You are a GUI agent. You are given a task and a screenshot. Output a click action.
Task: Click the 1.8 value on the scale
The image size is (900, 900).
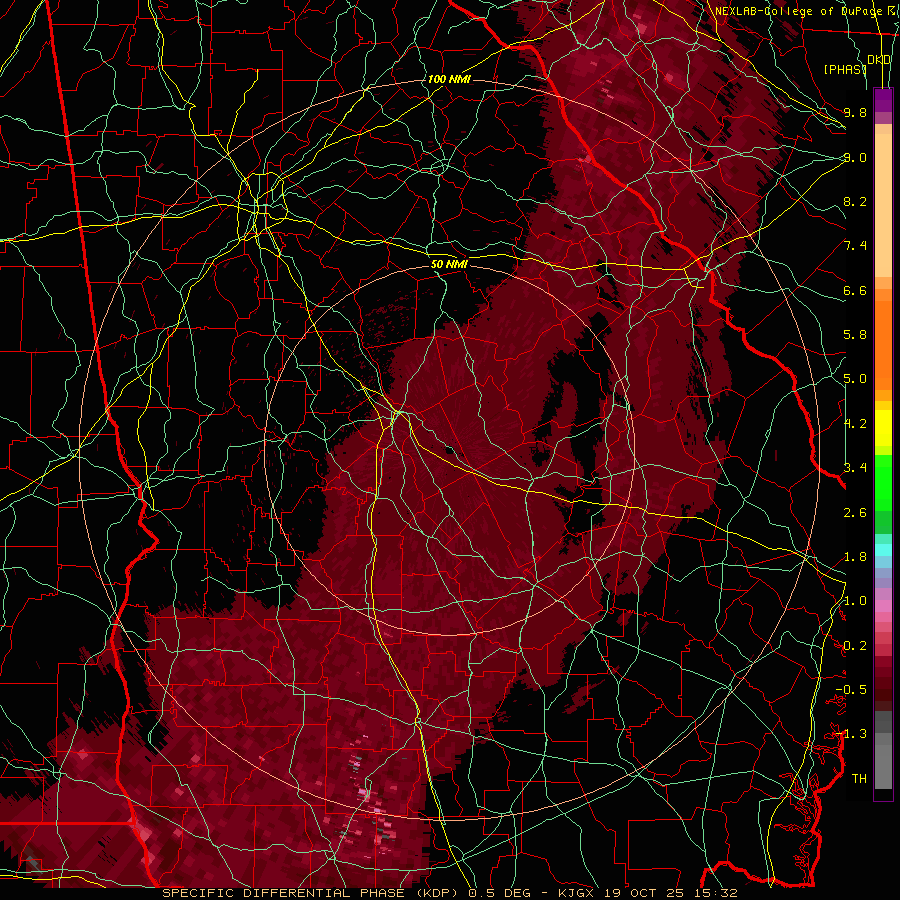point(855,557)
